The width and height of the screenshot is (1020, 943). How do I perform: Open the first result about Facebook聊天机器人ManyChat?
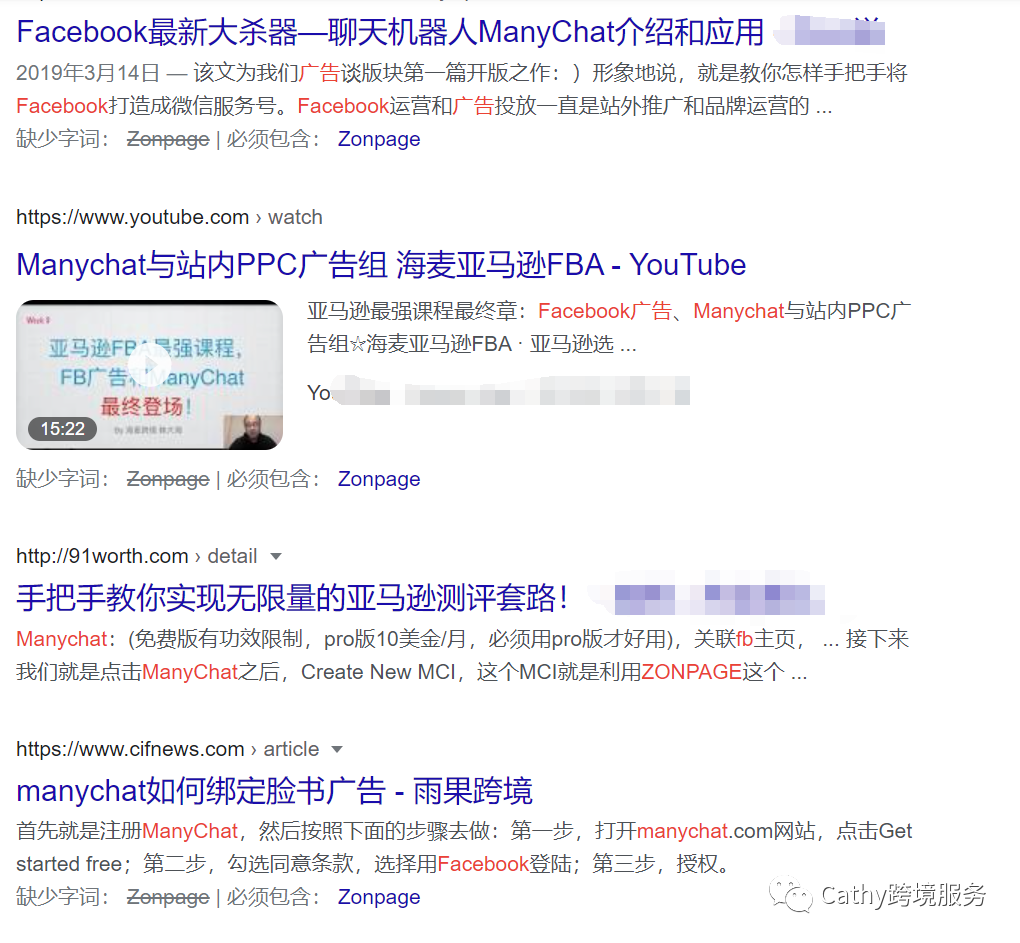coord(380,31)
